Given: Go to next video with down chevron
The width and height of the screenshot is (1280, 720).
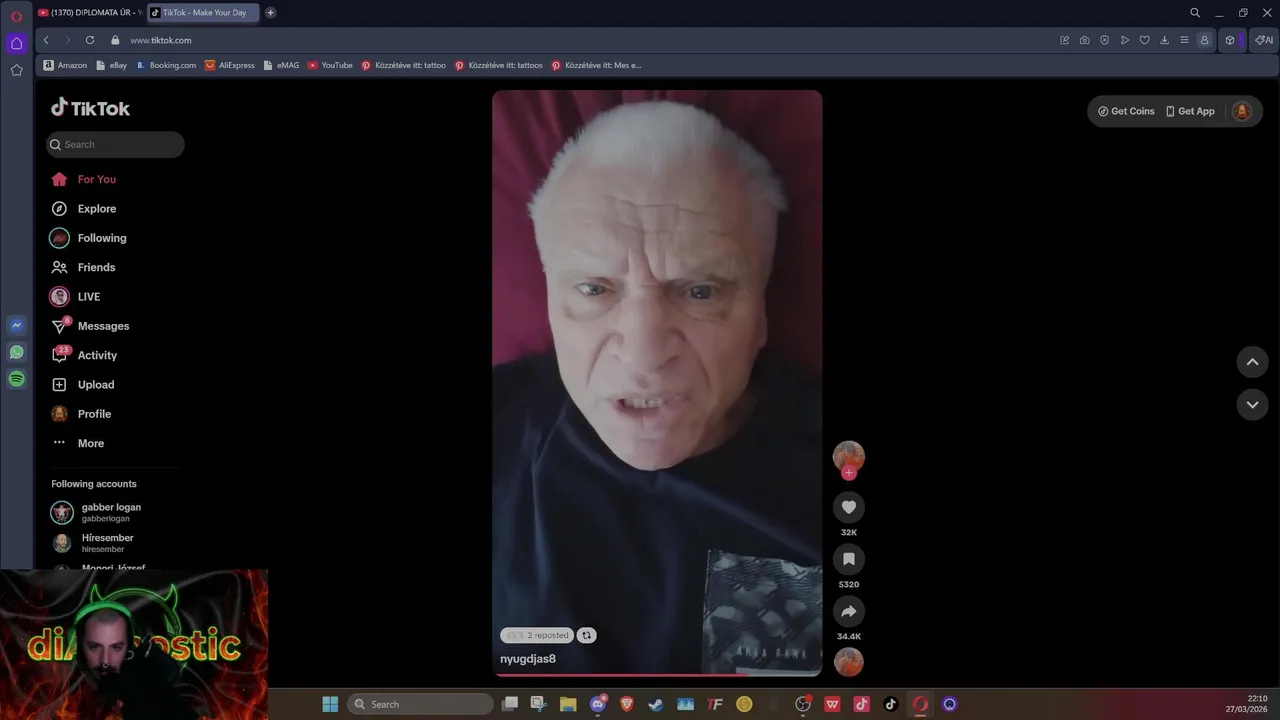Looking at the screenshot, I should [x=1252, y=404].
